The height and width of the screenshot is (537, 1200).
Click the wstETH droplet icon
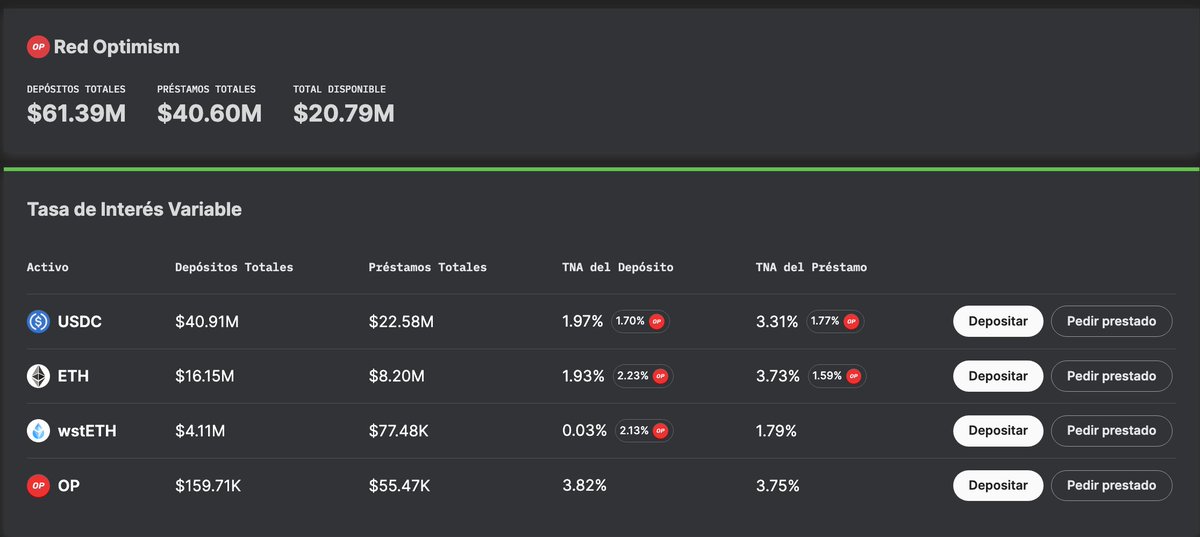point(38,431)
